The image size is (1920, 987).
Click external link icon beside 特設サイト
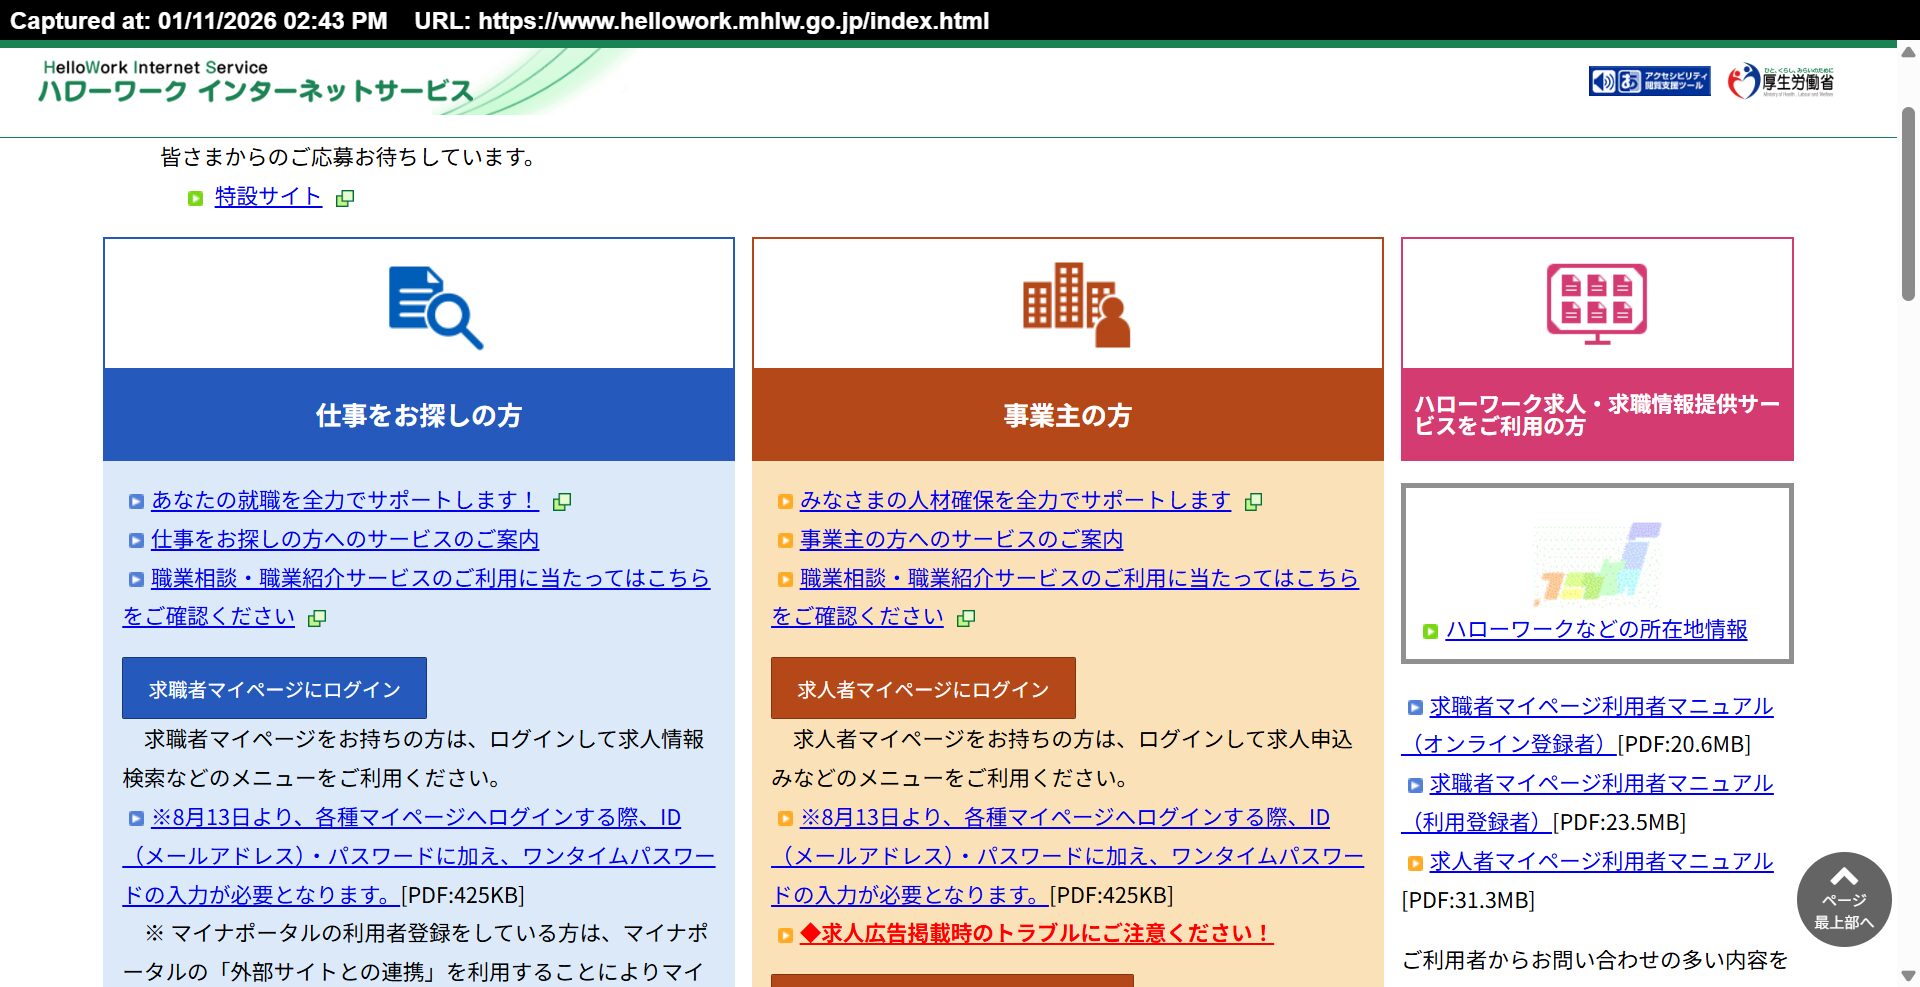pos(345,198)
